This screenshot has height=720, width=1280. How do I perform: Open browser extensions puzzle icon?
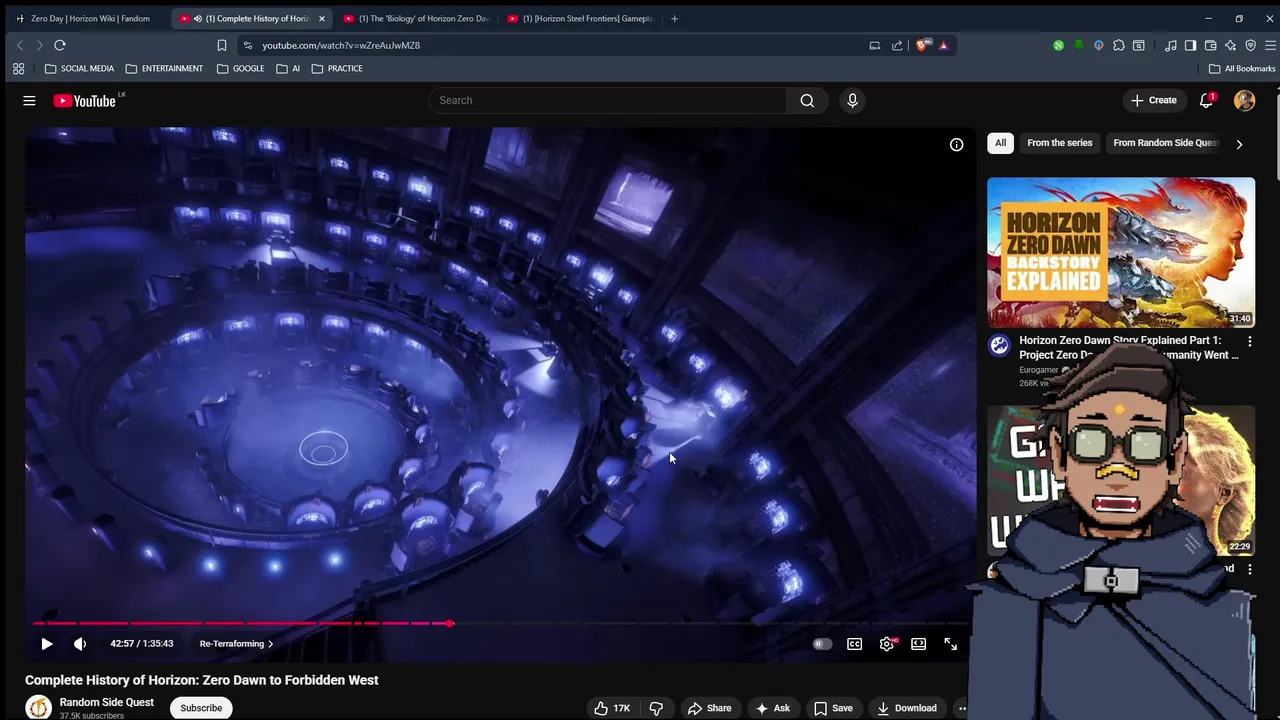coord(1119,45)
